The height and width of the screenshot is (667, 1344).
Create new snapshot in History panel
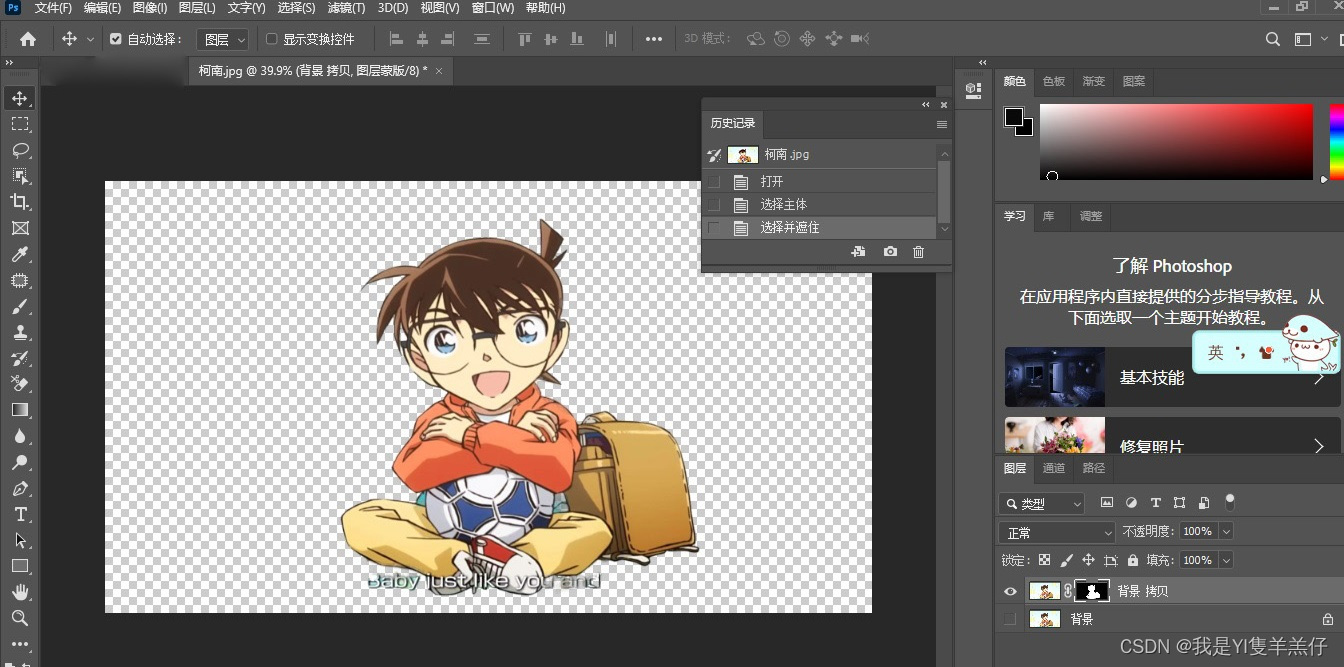pos(890,252)
